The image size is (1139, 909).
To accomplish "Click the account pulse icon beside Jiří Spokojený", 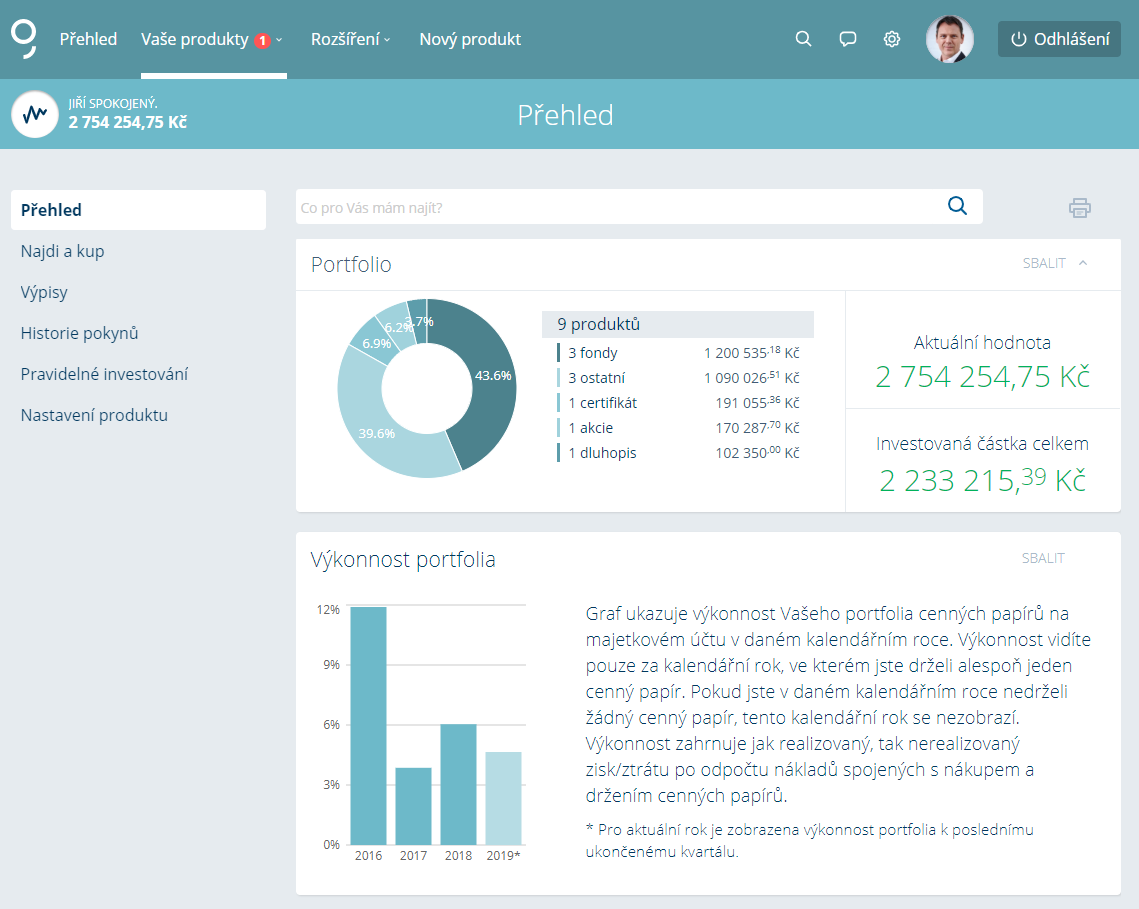I will (35, 114).
